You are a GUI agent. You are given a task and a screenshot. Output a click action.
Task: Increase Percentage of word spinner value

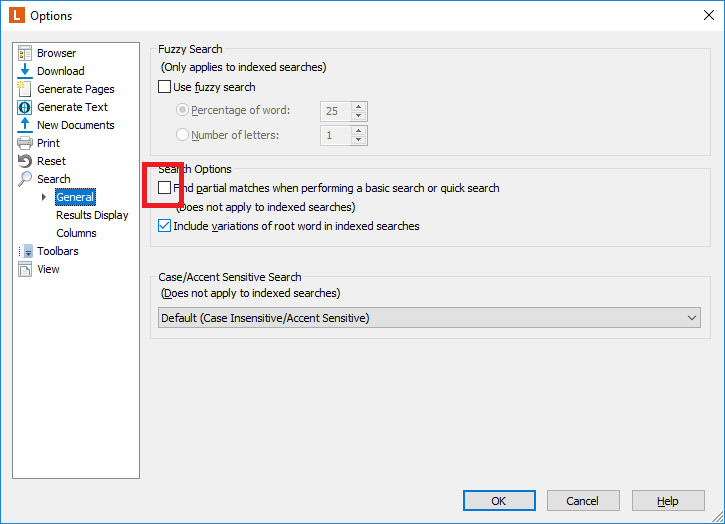(358, 106)
